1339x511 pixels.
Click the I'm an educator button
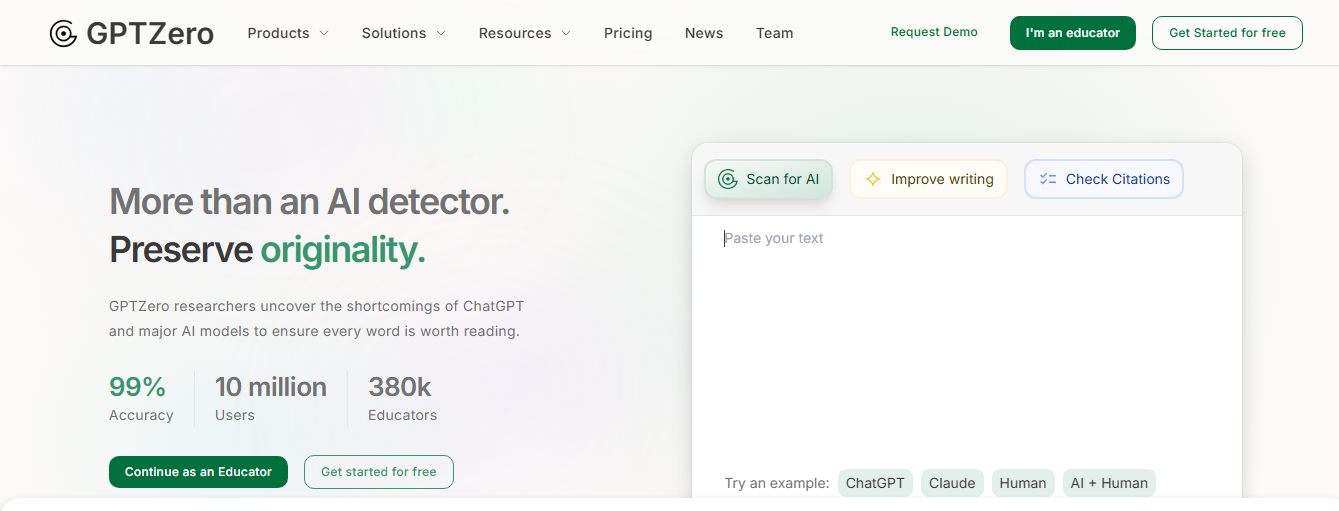tap(1073, 33)
